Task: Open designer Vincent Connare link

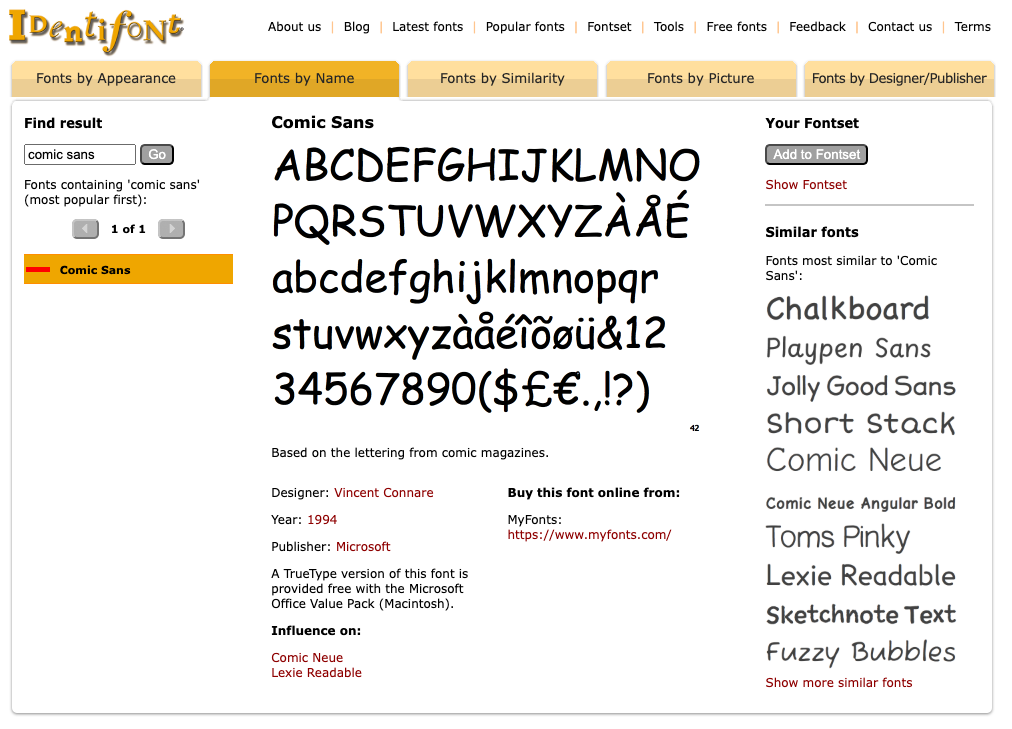Action: tap(384, 493)
